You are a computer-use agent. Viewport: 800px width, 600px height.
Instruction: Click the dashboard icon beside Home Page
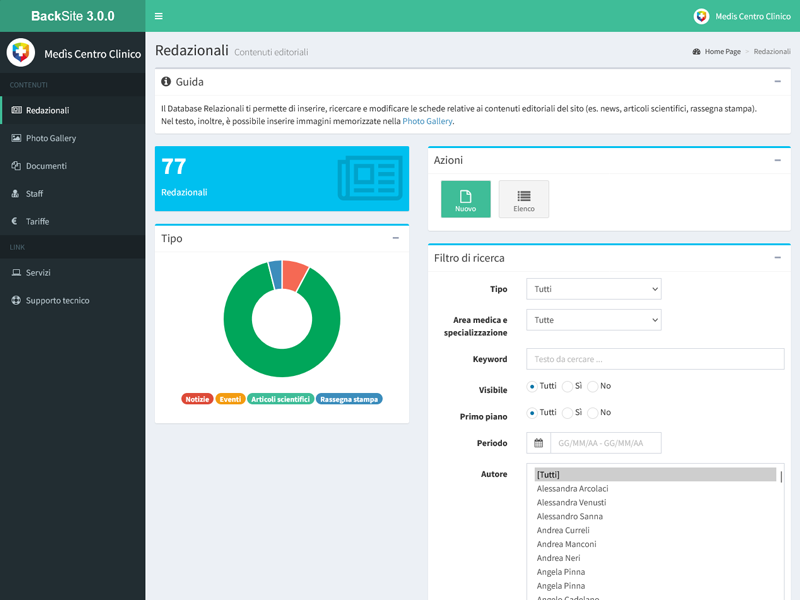(x=696, y=52)
